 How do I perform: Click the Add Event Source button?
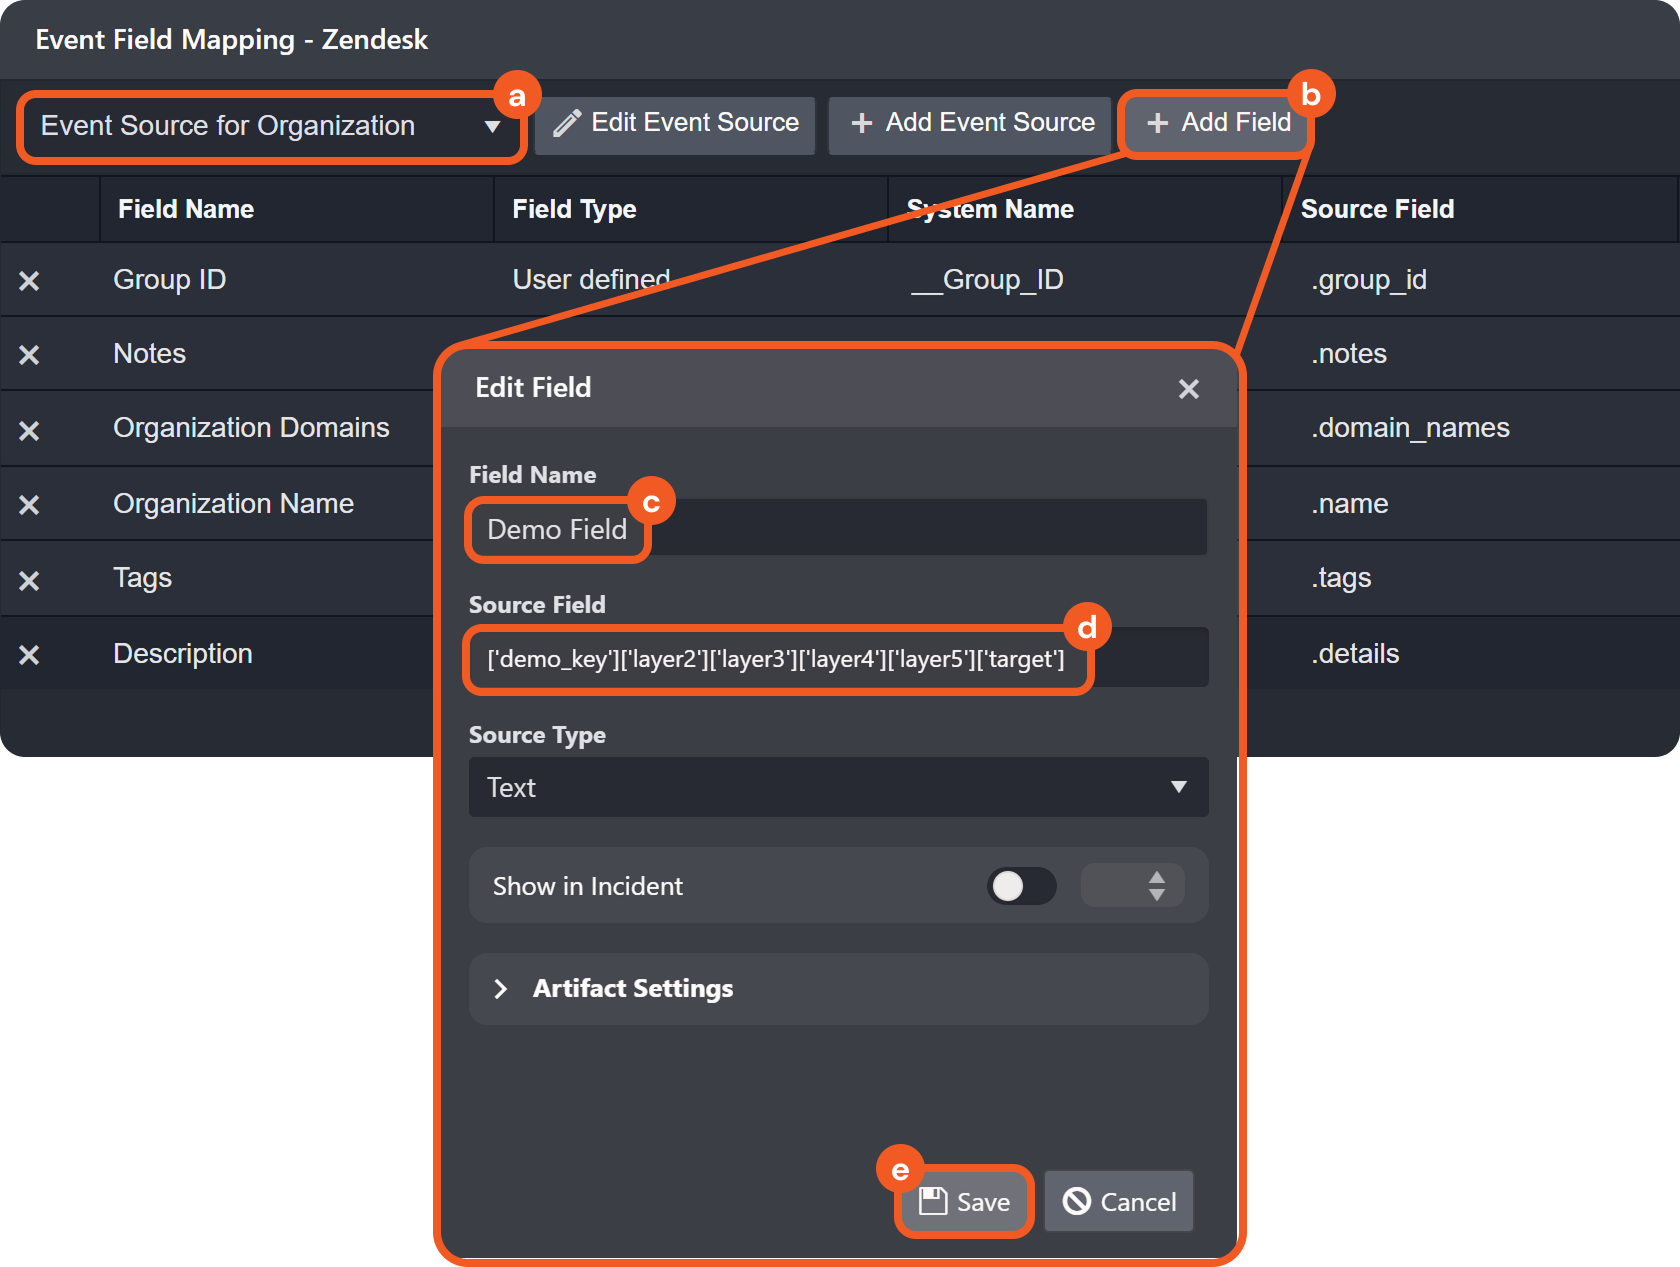(971, 124)
